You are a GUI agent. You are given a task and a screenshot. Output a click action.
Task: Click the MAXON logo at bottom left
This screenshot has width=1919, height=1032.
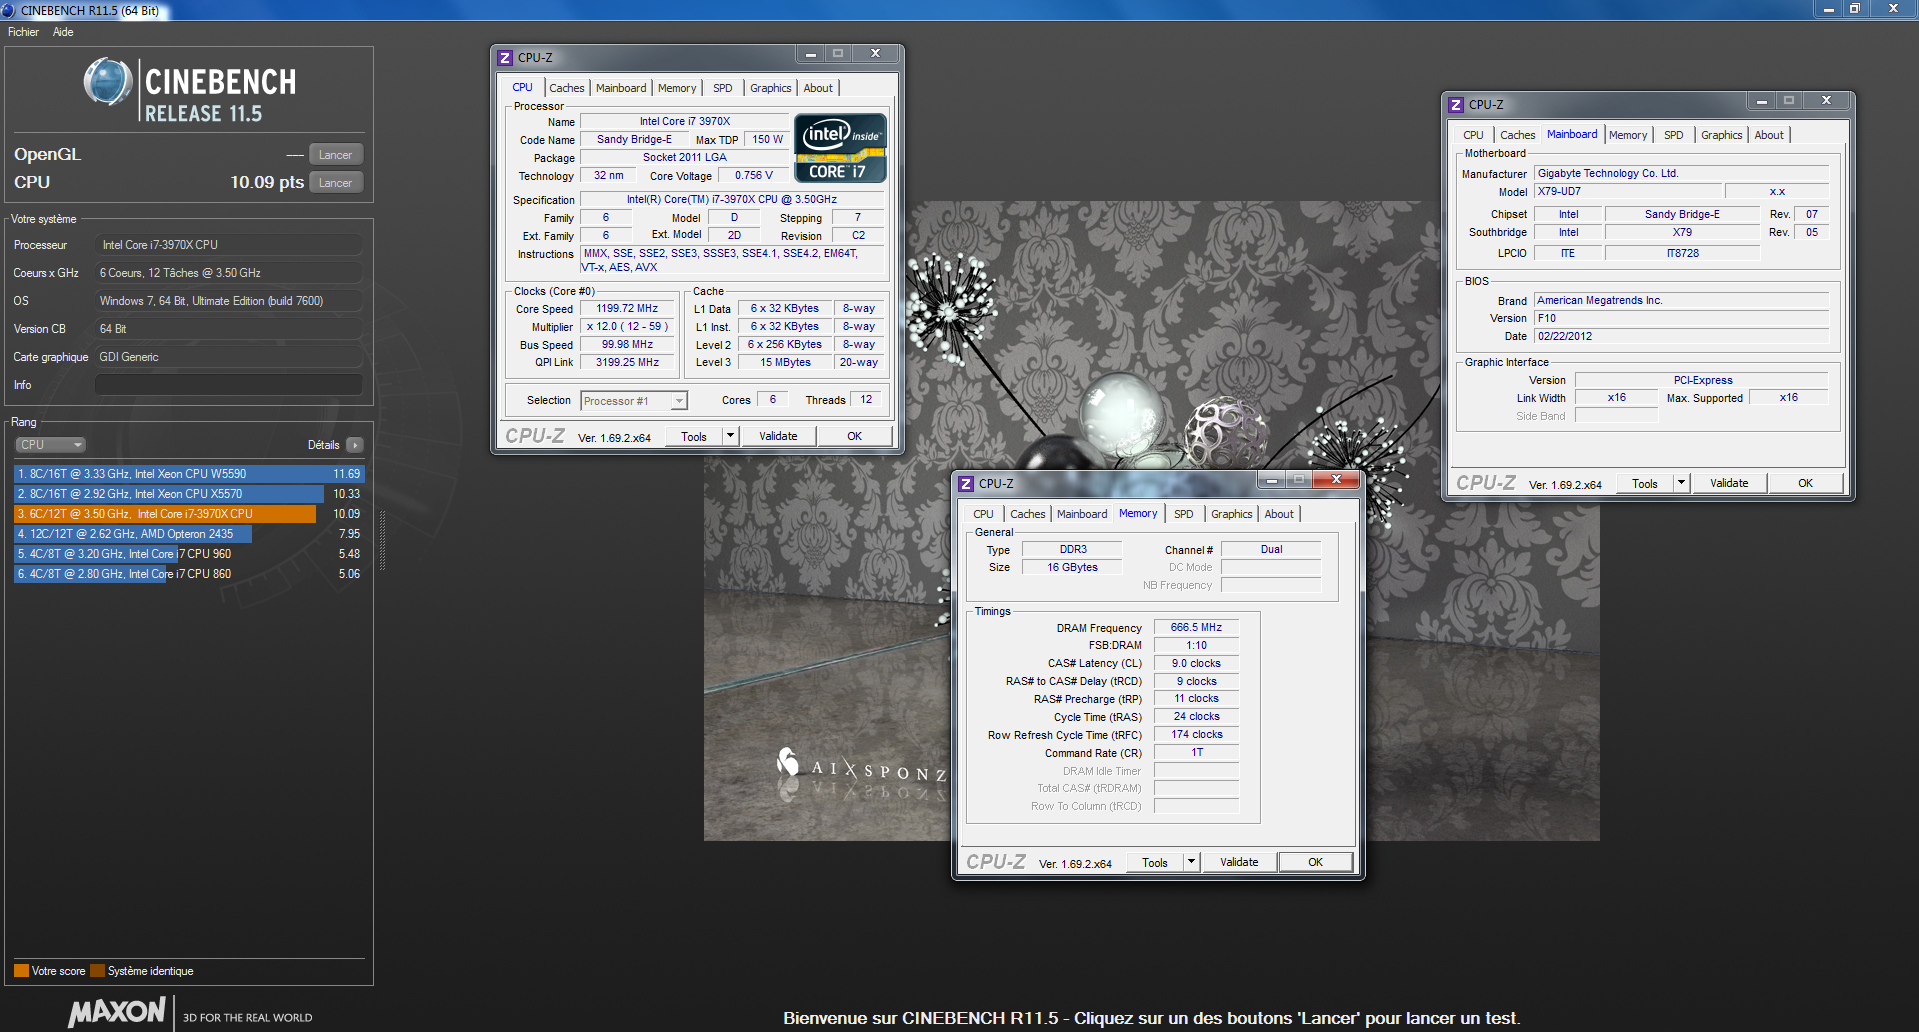click(117, 1012)
